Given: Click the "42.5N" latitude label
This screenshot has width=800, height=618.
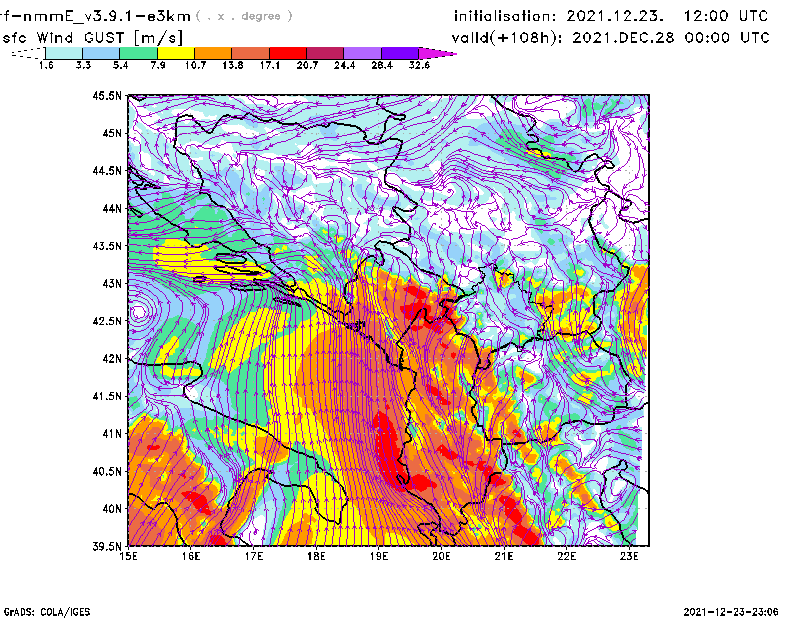Looking at the screenshot, I should (x=107, y=321).
